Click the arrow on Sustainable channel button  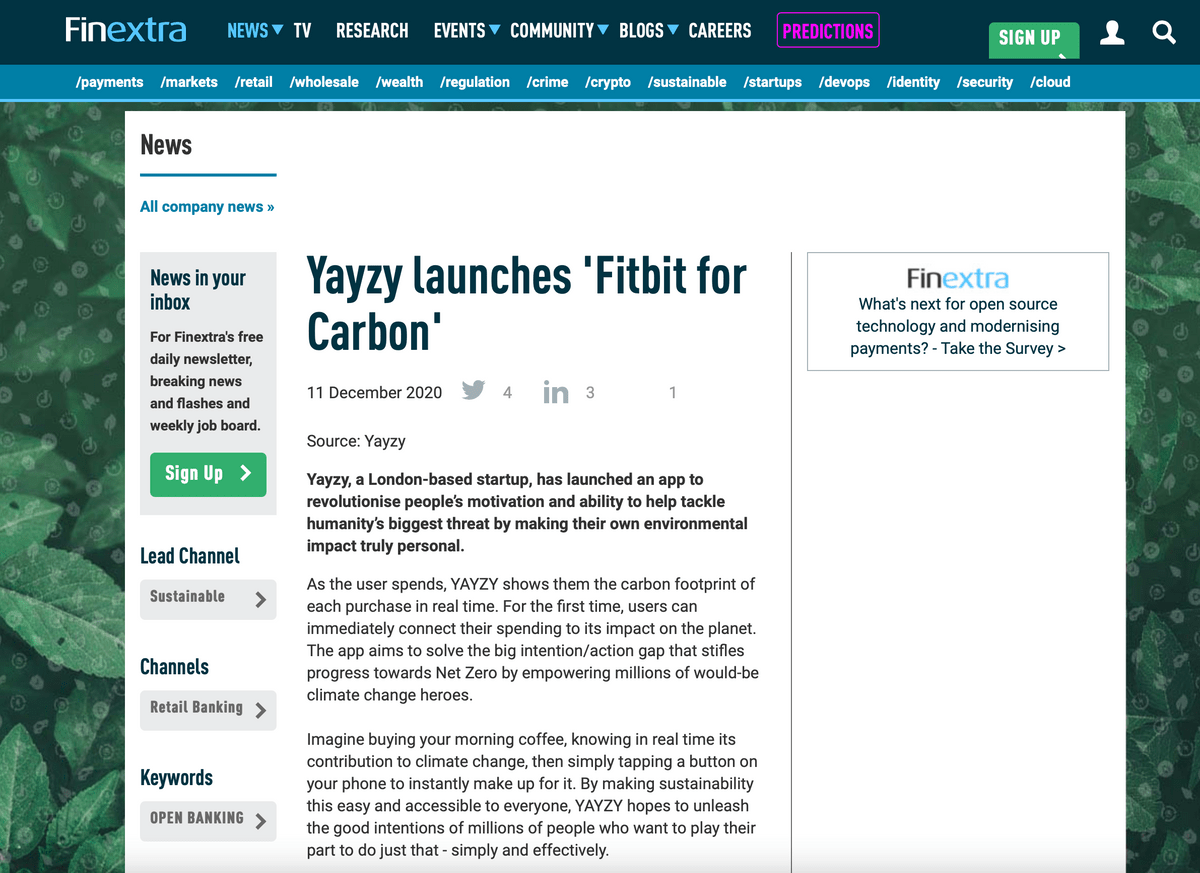(261, 600)
